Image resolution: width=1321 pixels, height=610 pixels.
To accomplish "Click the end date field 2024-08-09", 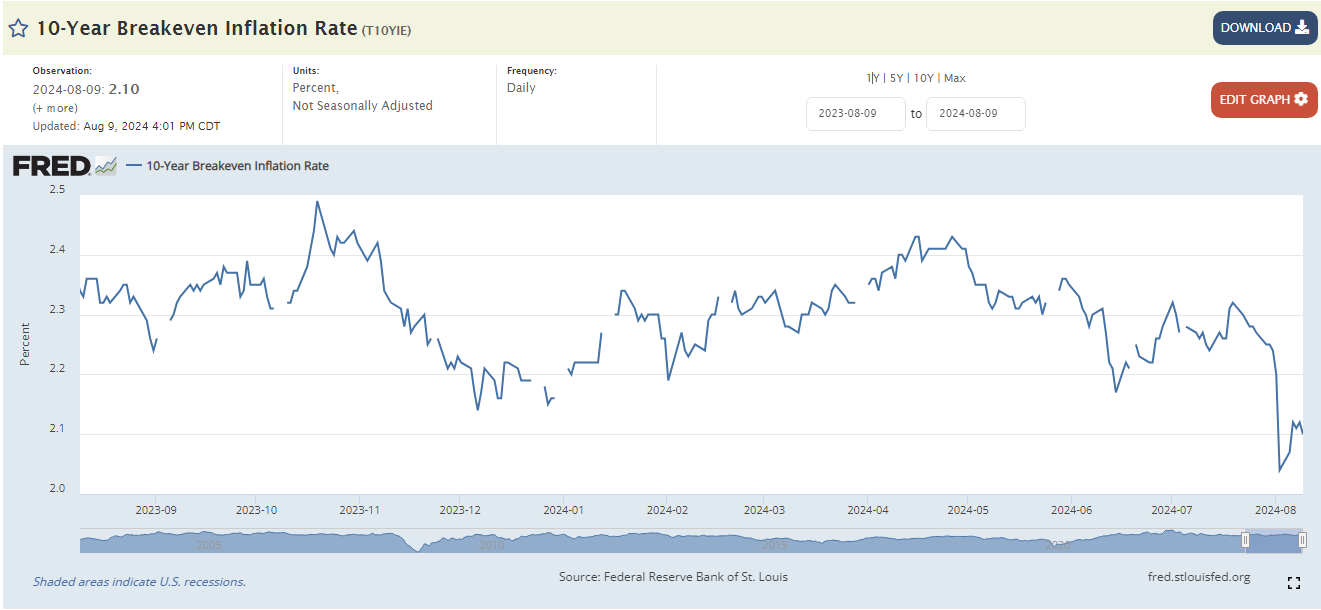I will click(975, 114).
